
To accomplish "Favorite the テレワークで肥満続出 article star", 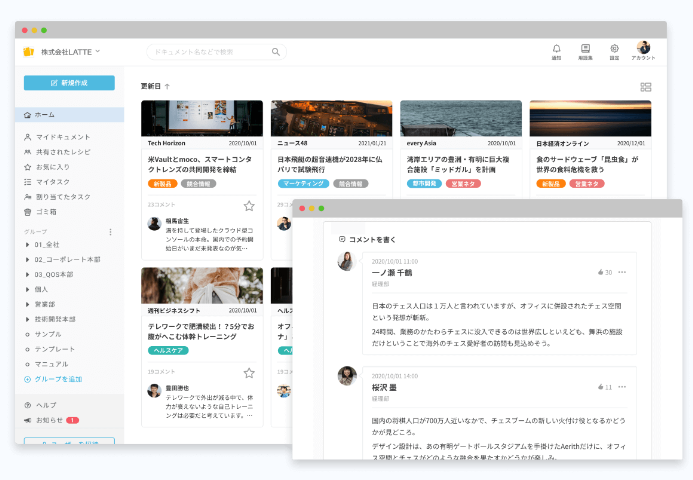I will pyautogui.click(x=249, y=373).
